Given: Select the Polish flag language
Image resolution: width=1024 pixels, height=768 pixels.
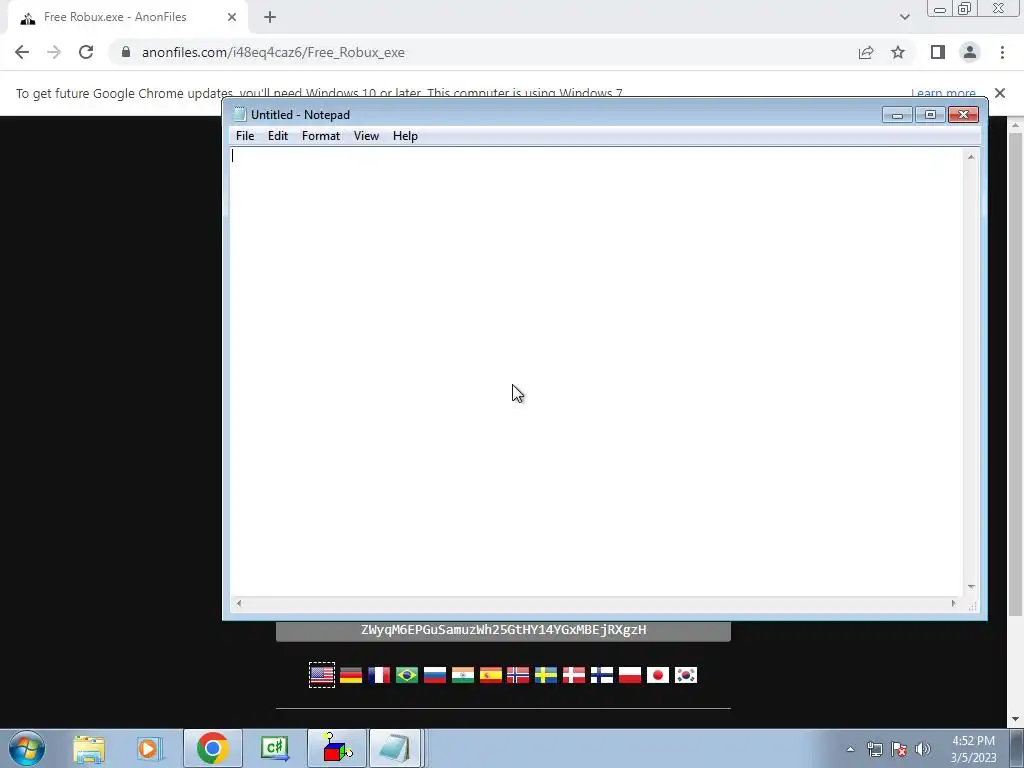Looking at the screenshot, I should (630, 675).
